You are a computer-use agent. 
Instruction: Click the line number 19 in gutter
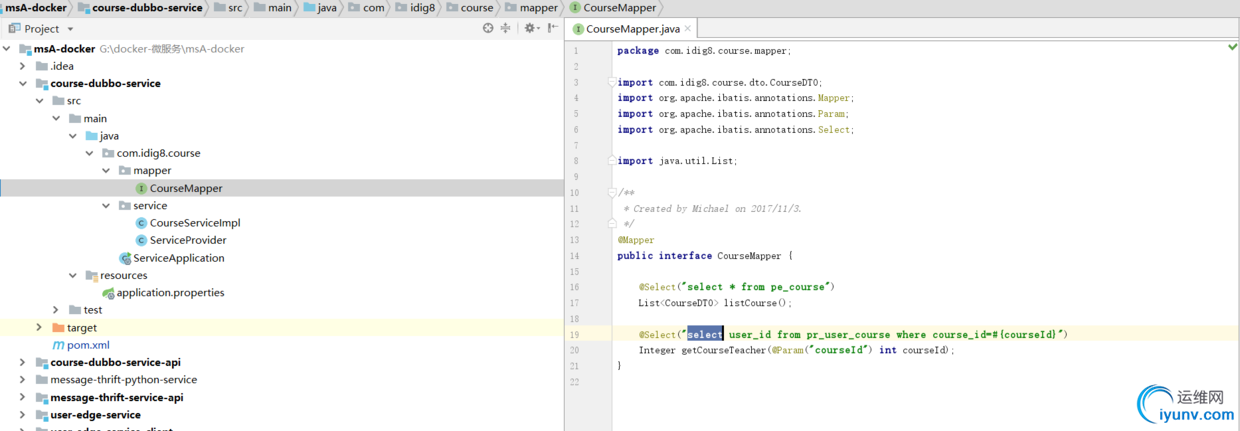pyautogui.click(x=575, y=334)
